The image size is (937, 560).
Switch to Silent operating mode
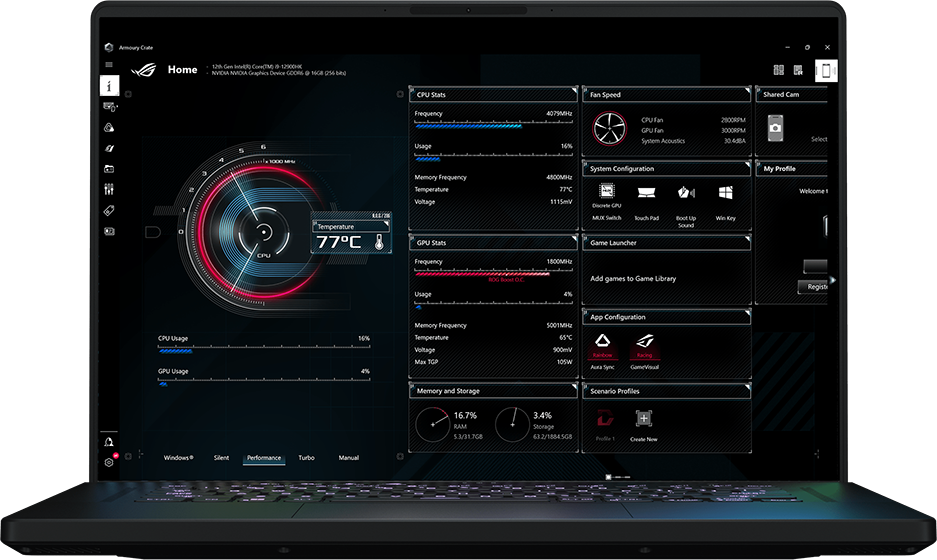point(221,458)
